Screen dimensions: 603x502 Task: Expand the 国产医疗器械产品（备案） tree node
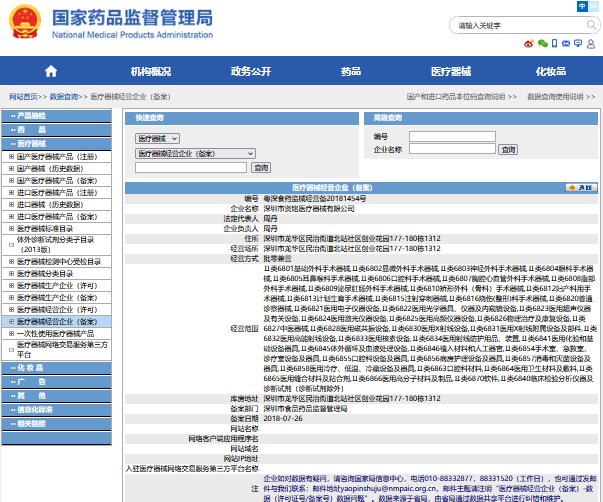click(11, 180)
